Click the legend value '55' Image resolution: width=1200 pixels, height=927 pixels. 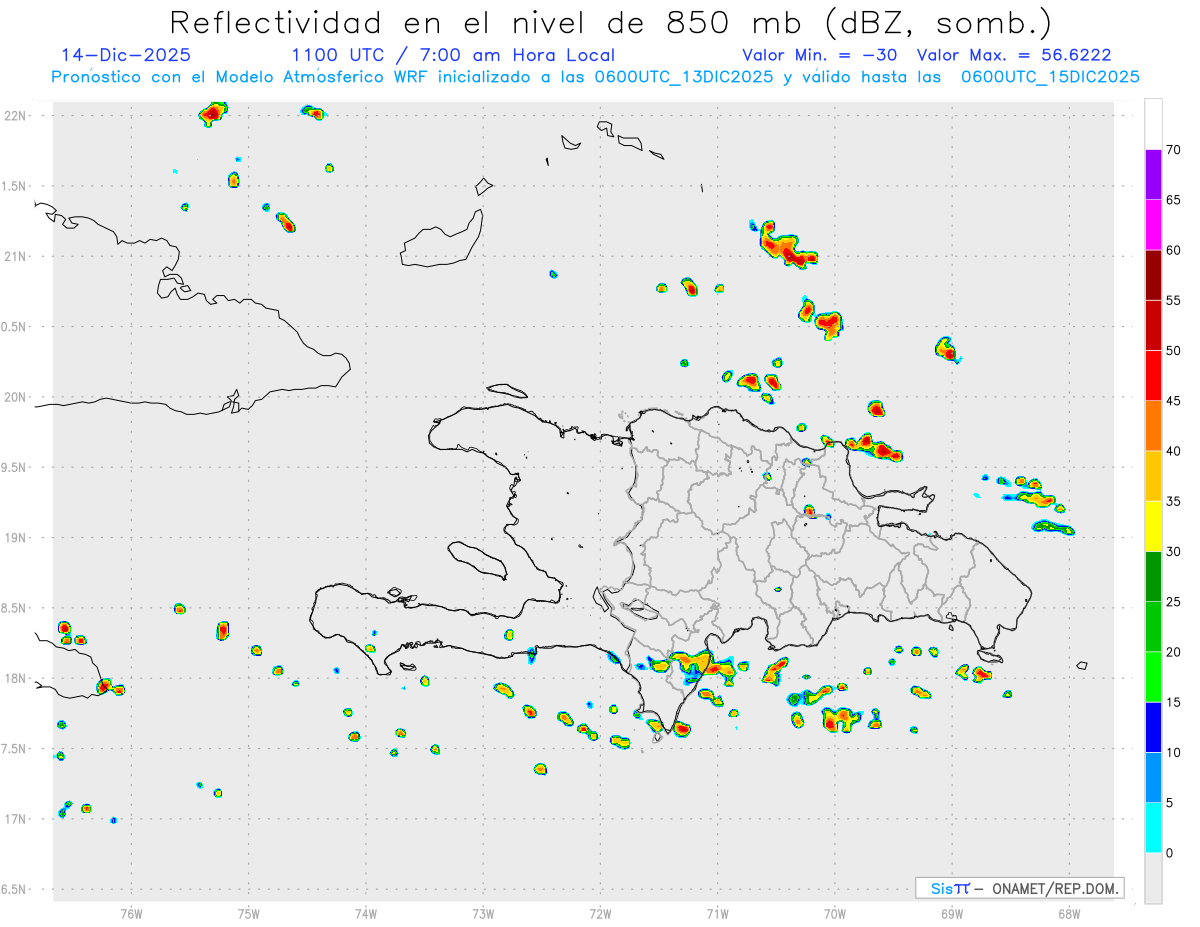click(x=1174, y=301)
